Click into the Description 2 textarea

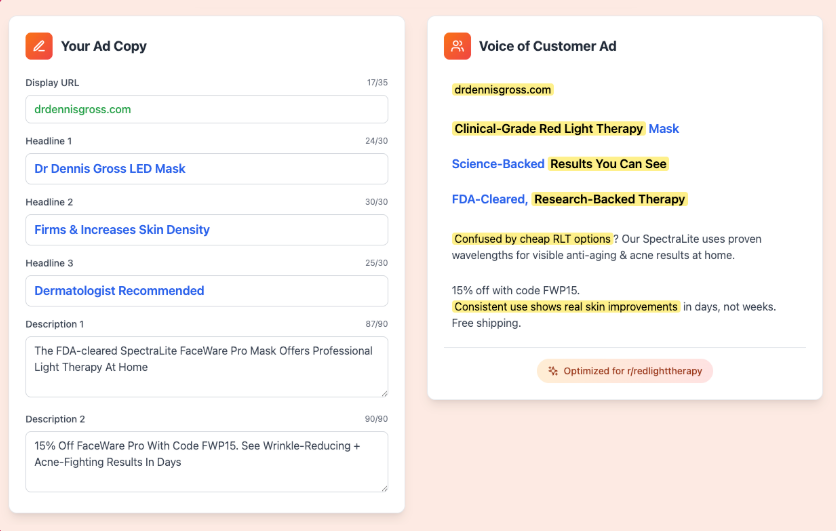pos(207,462)
